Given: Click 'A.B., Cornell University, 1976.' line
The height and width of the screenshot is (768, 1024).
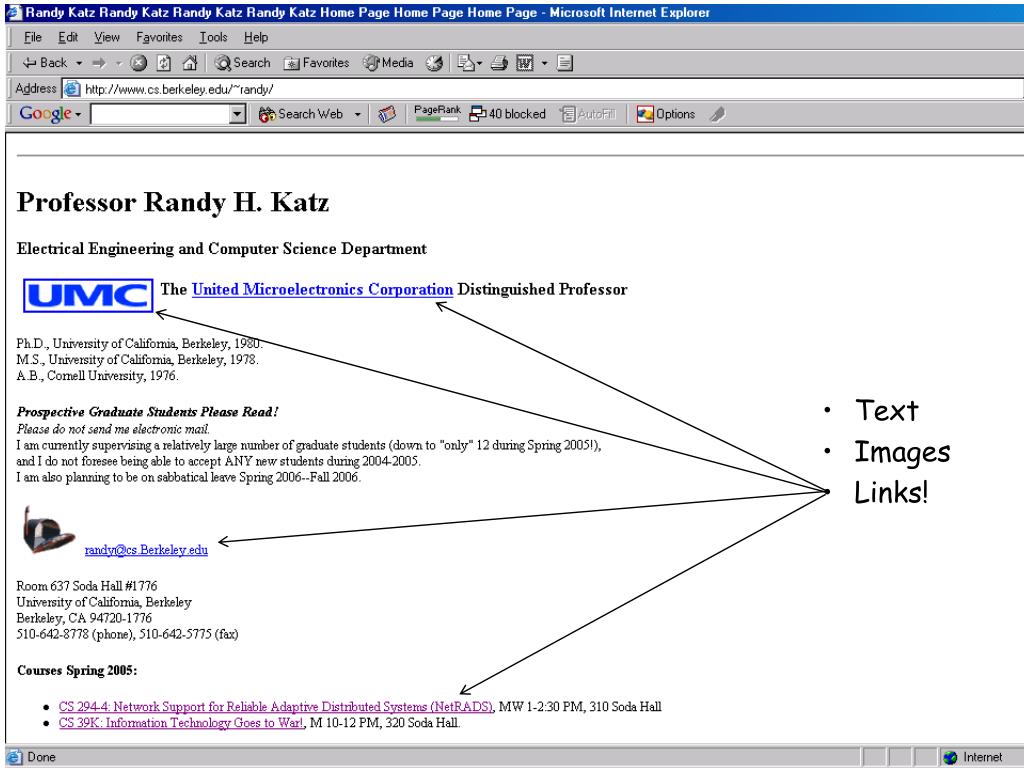Looking at the screenshot, I should click(x=97, y=376).
